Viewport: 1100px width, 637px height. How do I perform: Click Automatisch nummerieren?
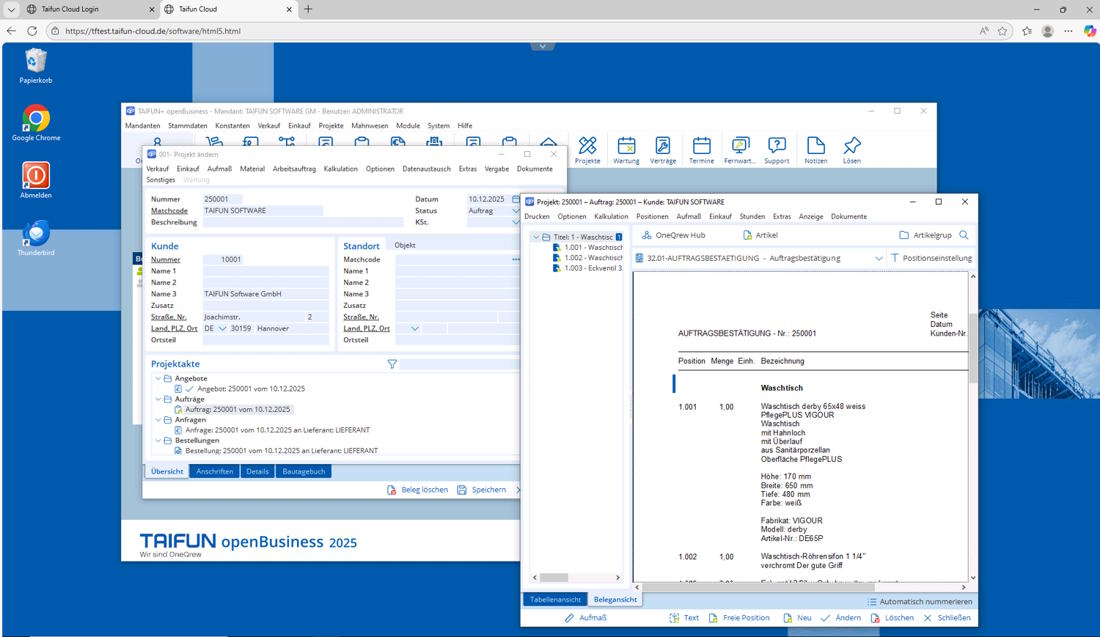pyautogui.click(x=920, y=602)
